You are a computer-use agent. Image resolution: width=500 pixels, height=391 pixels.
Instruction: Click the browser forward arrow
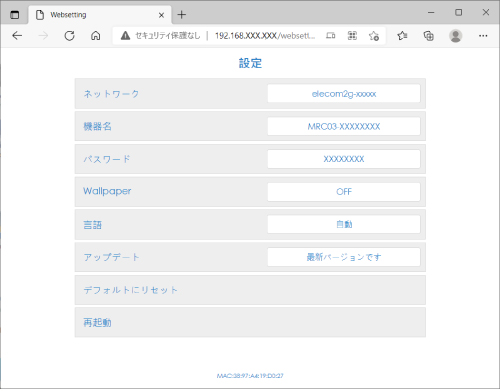pos(43,35)
